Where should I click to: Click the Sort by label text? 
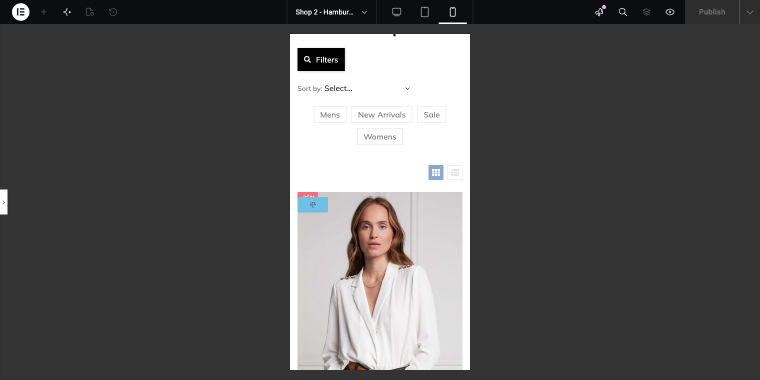click(310, 89)
